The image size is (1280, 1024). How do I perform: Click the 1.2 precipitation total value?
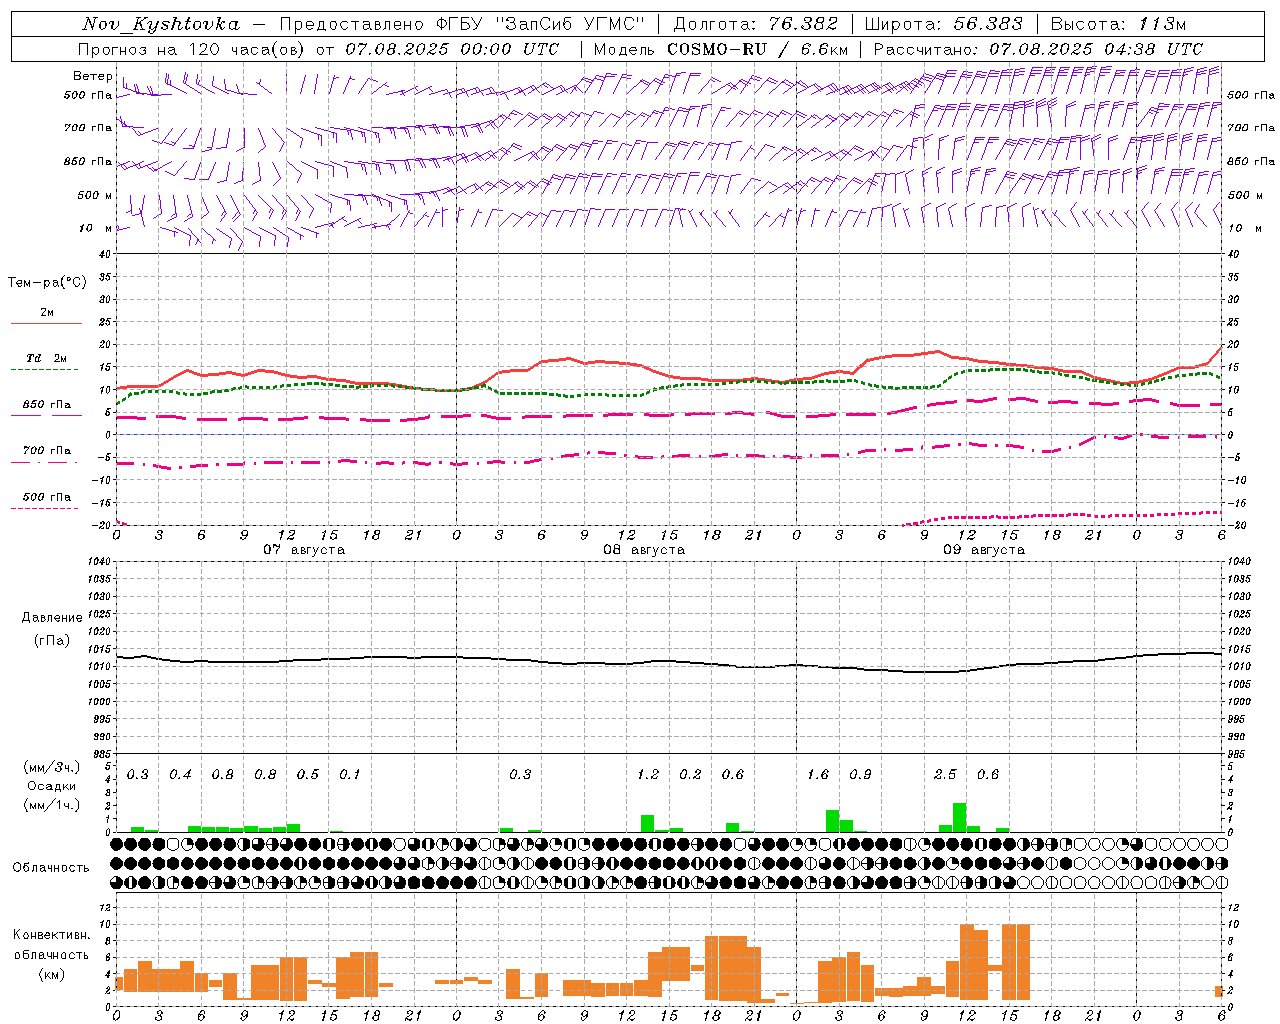click(x=648, y=775)
